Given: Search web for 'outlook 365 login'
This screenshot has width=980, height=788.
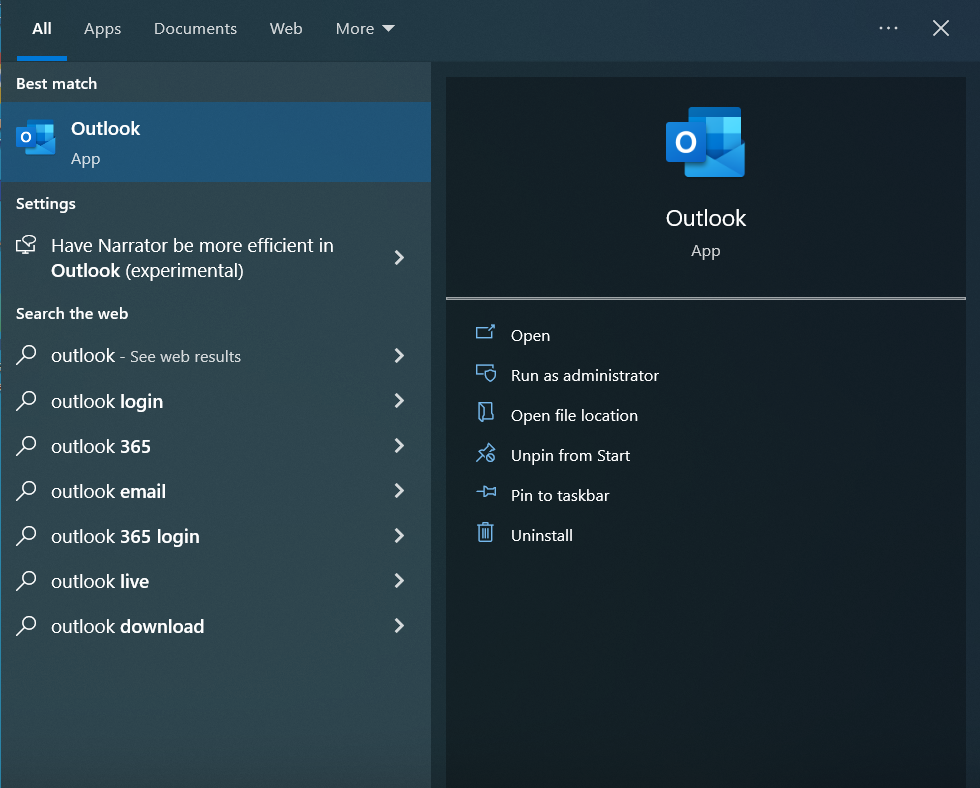Looking at the screenshot, I should (x=216, y=536).
